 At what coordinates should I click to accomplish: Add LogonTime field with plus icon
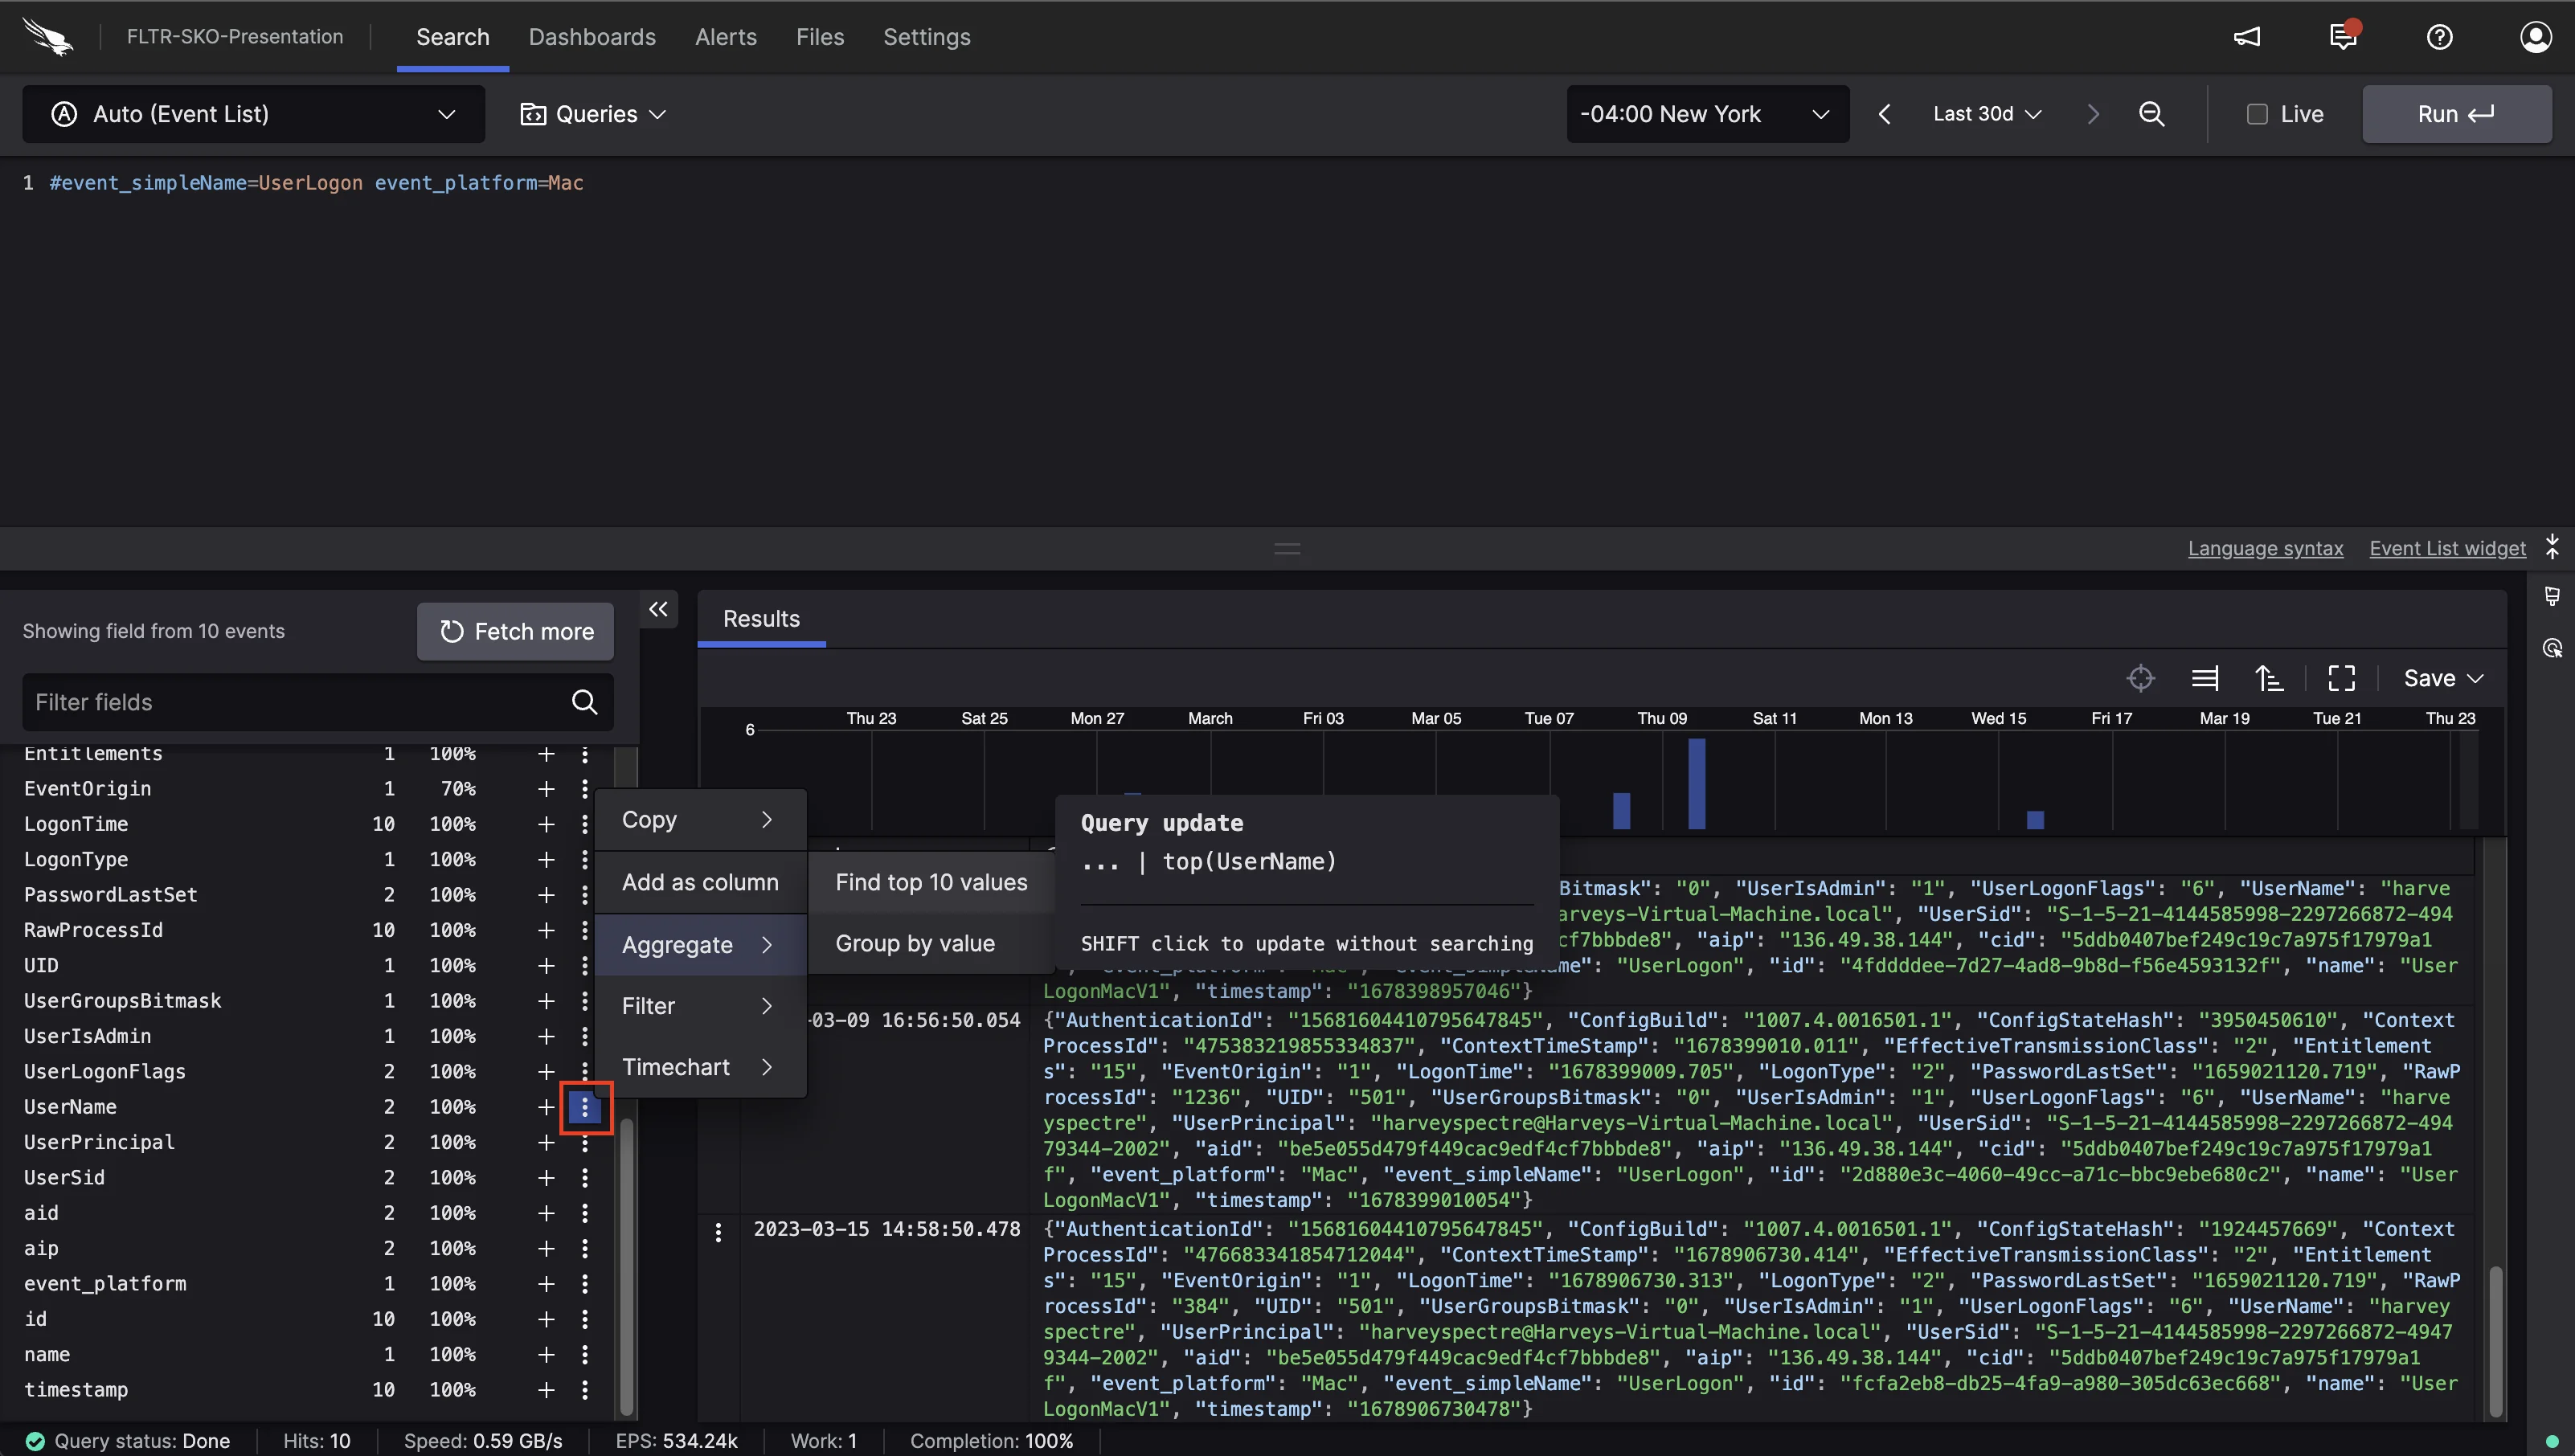(x=546, y=824)
